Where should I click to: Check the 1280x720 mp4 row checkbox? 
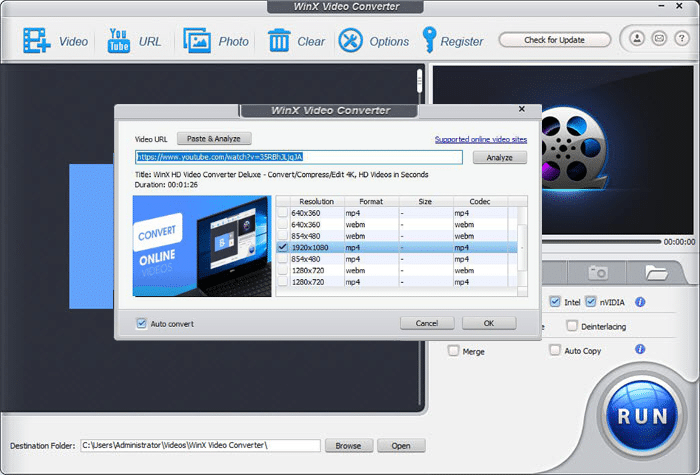(283, 282)
